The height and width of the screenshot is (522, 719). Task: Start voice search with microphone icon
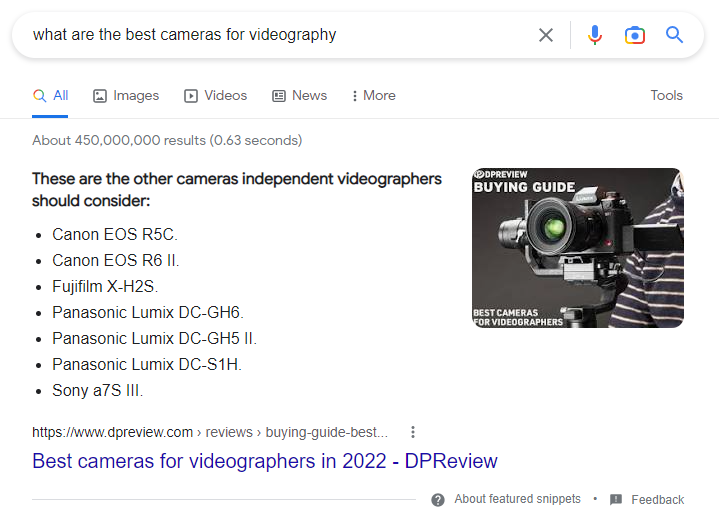[x=595, y=35]
